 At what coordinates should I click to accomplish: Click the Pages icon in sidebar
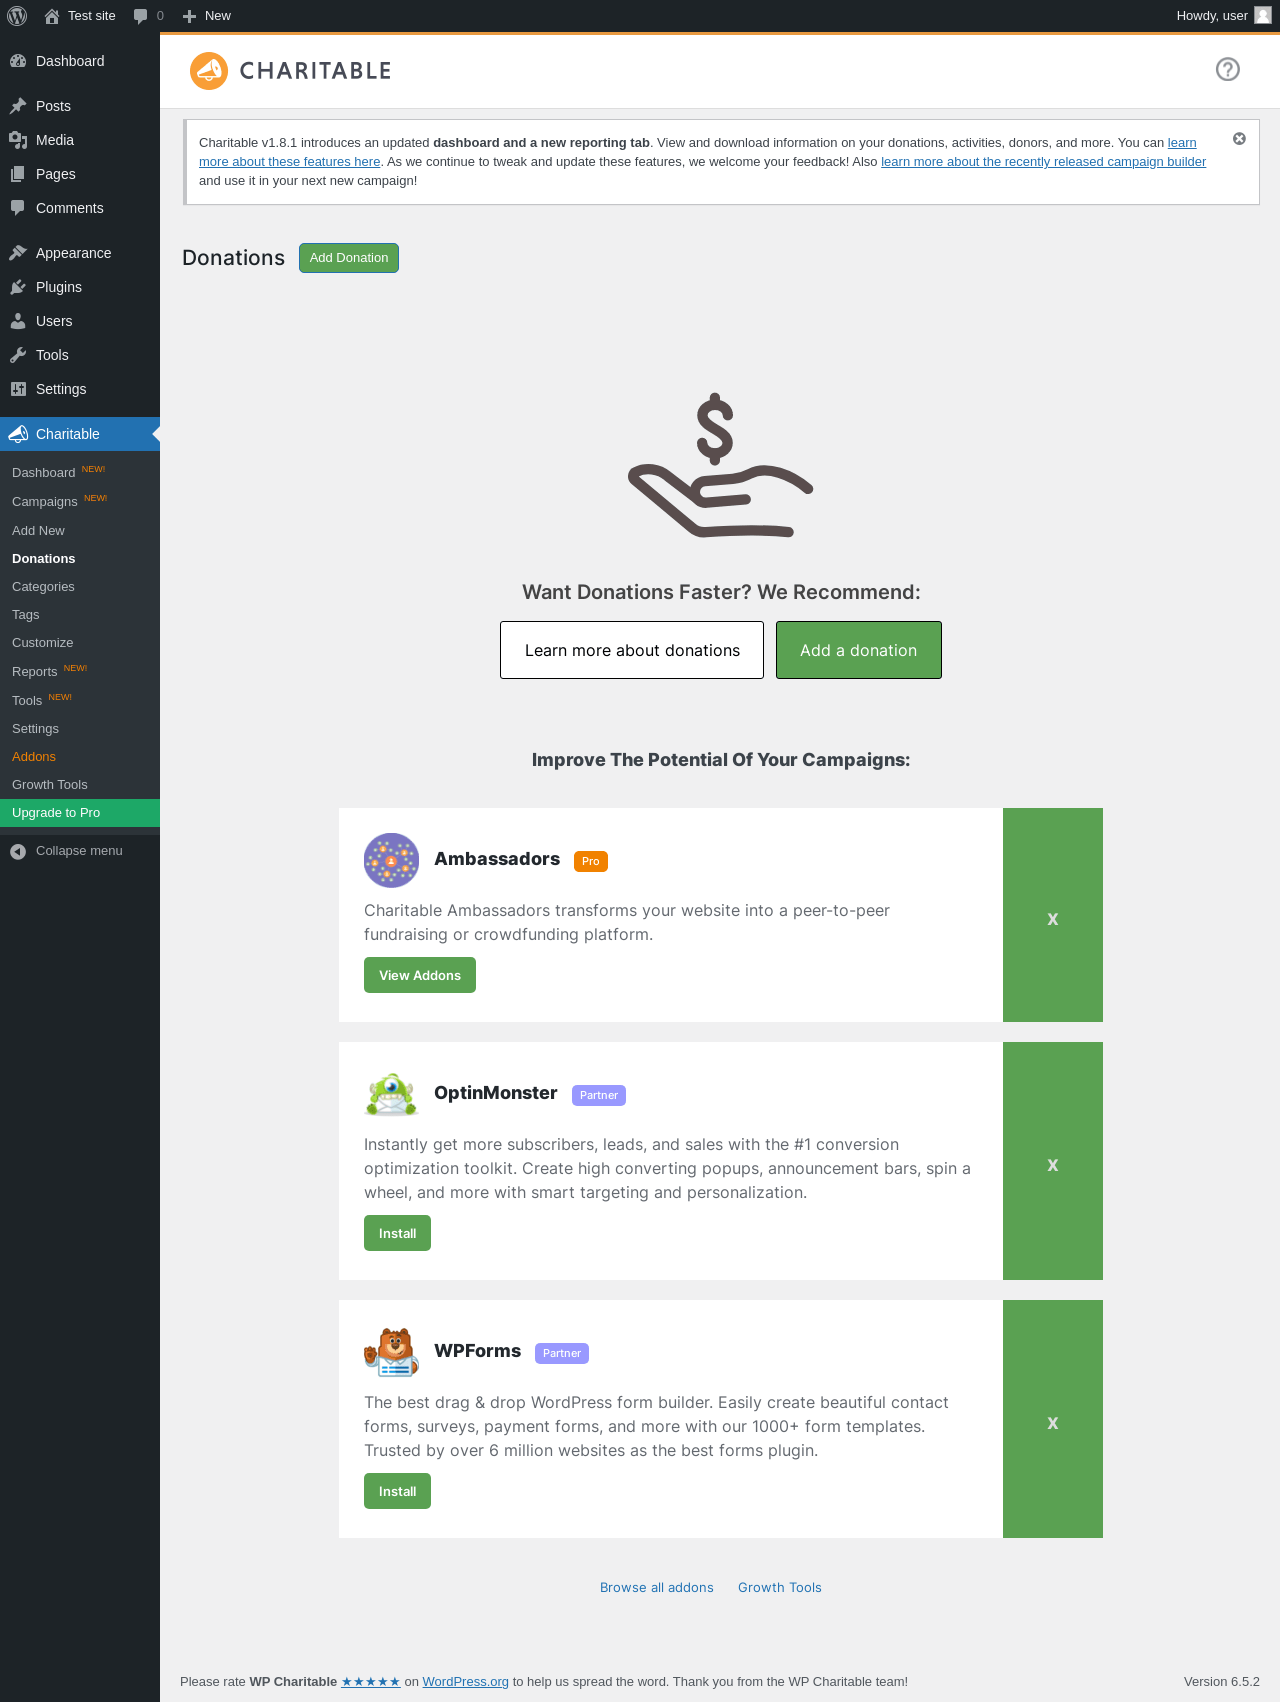pos(18,174)
